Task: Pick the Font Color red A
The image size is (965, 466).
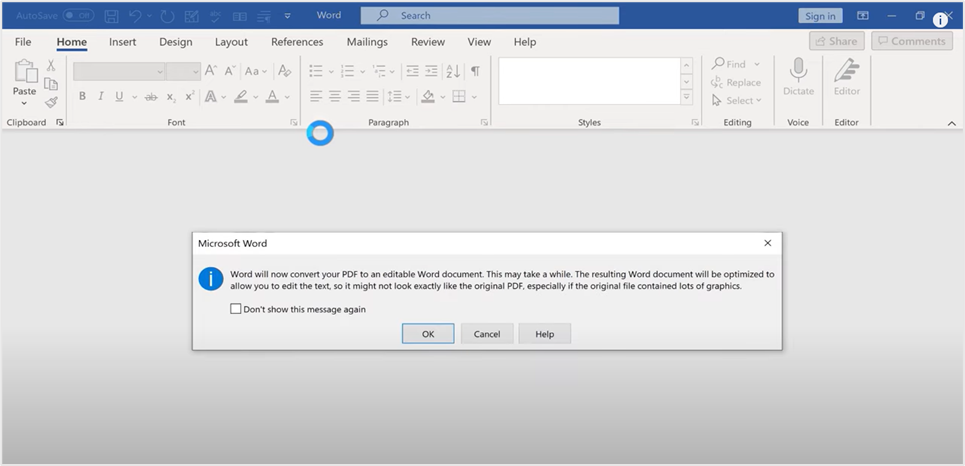Action: coord(273,97)
